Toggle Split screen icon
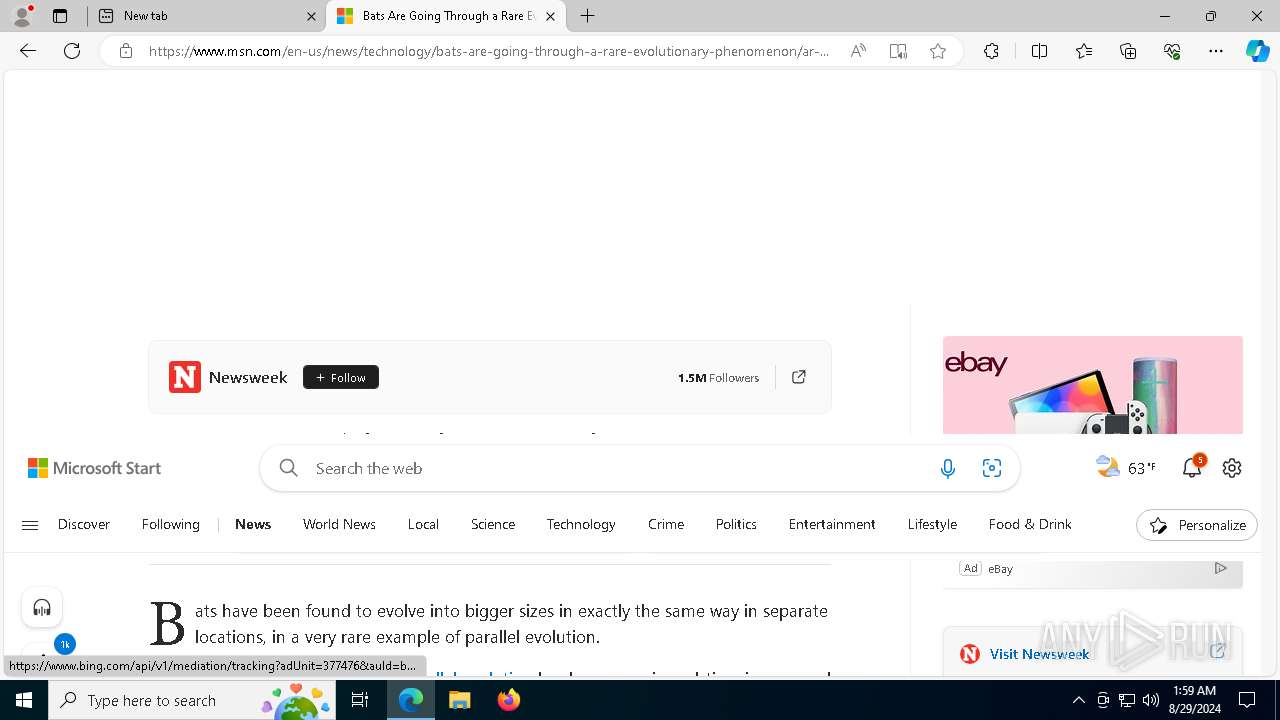The image size is (1280, 720). 1039,51
